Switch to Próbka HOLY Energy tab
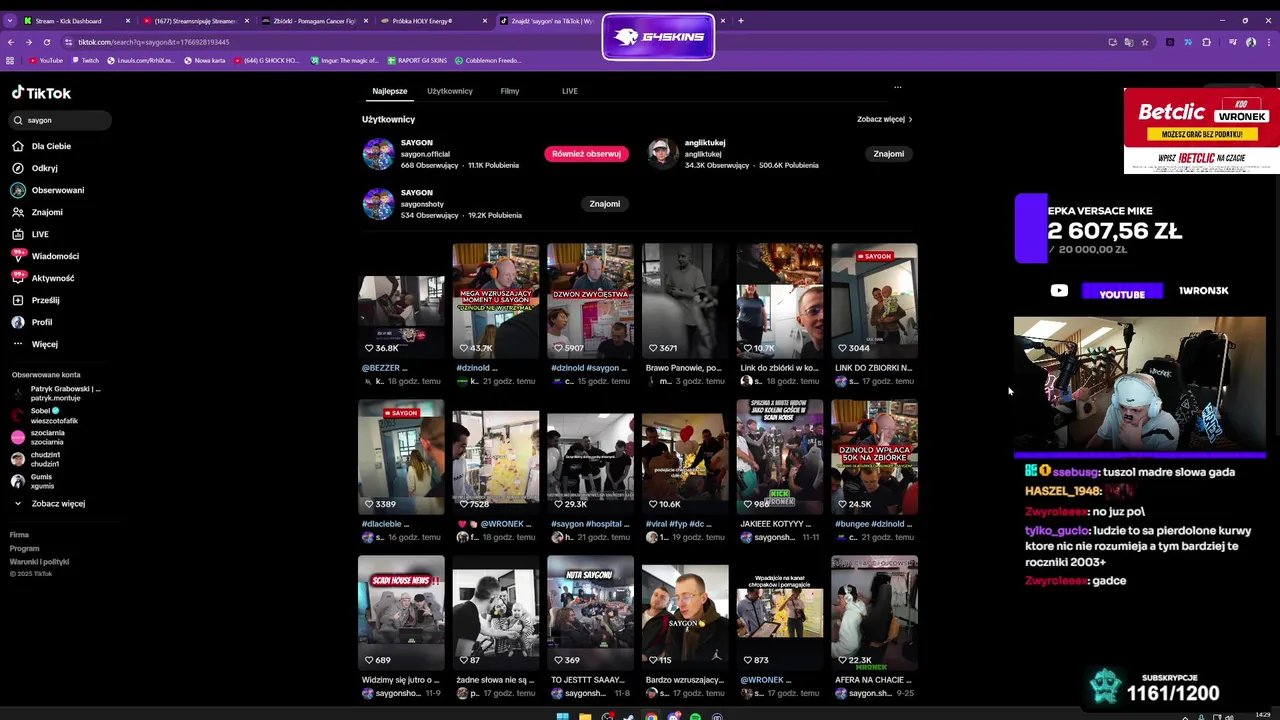 [433, 21]
